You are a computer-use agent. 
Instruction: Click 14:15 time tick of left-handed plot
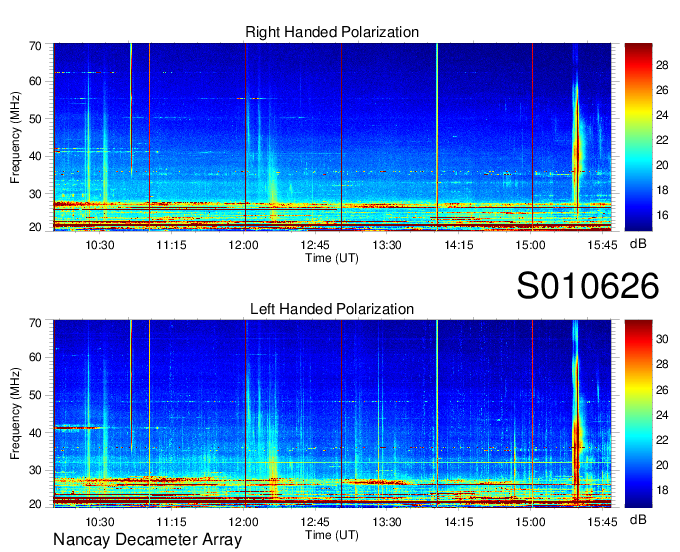coord(459,522)
